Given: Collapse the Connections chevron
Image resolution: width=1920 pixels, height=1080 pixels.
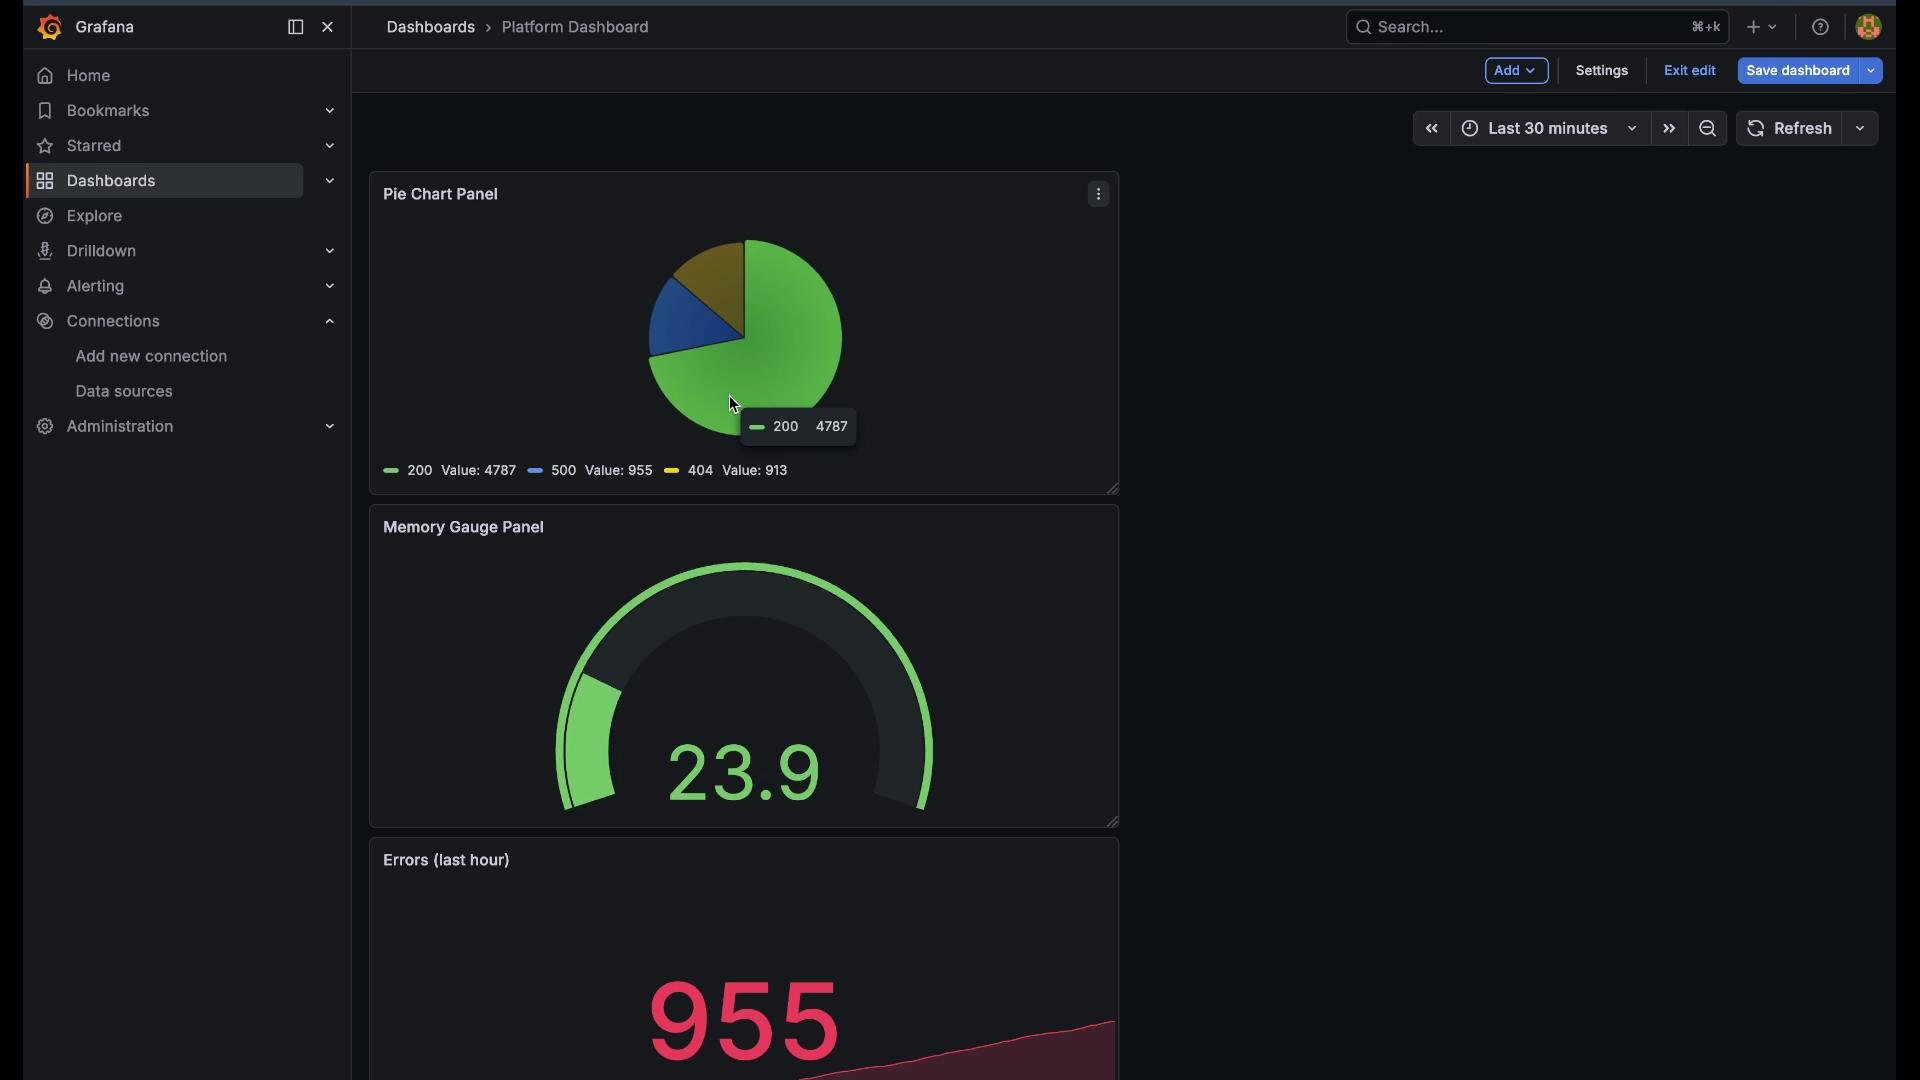Looking at the screenshot, I should [x=330, y=321].
